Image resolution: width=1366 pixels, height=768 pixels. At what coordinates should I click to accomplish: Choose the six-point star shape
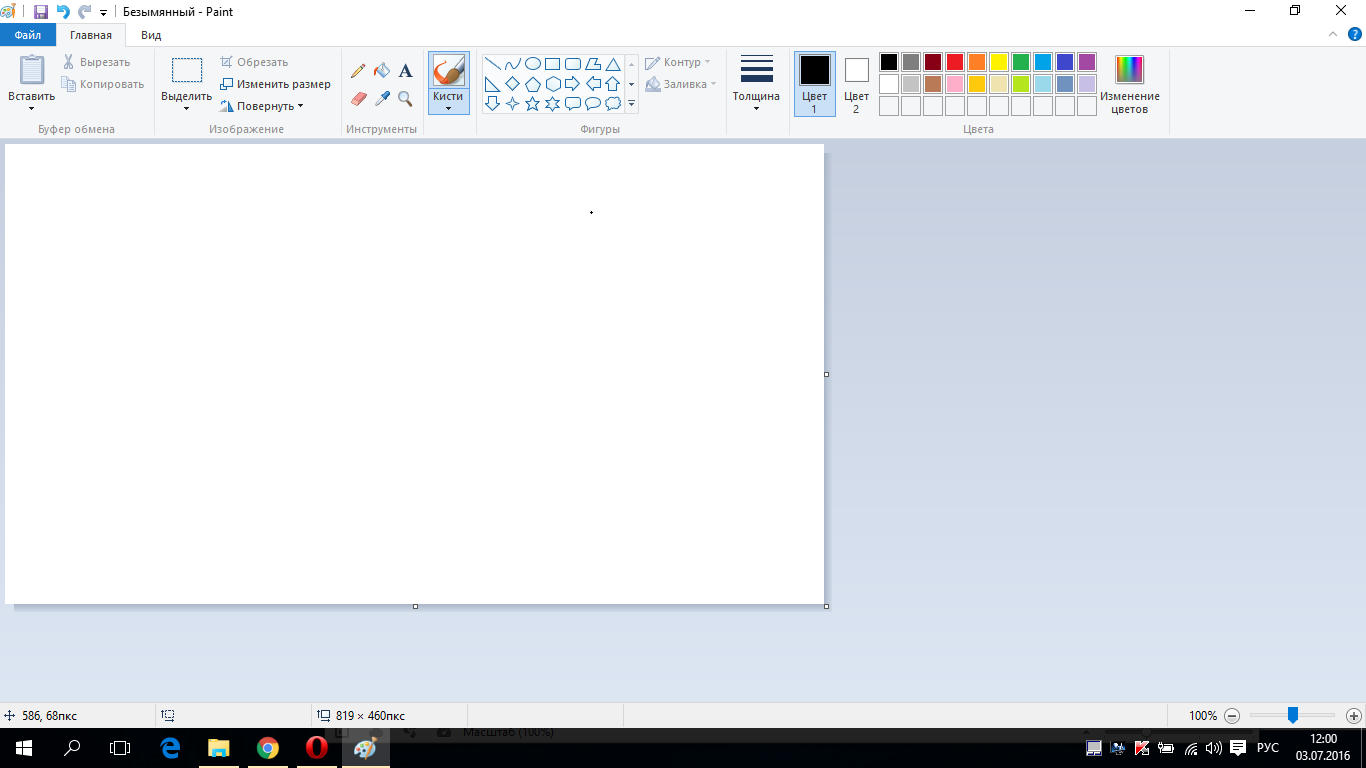point(553,103)
